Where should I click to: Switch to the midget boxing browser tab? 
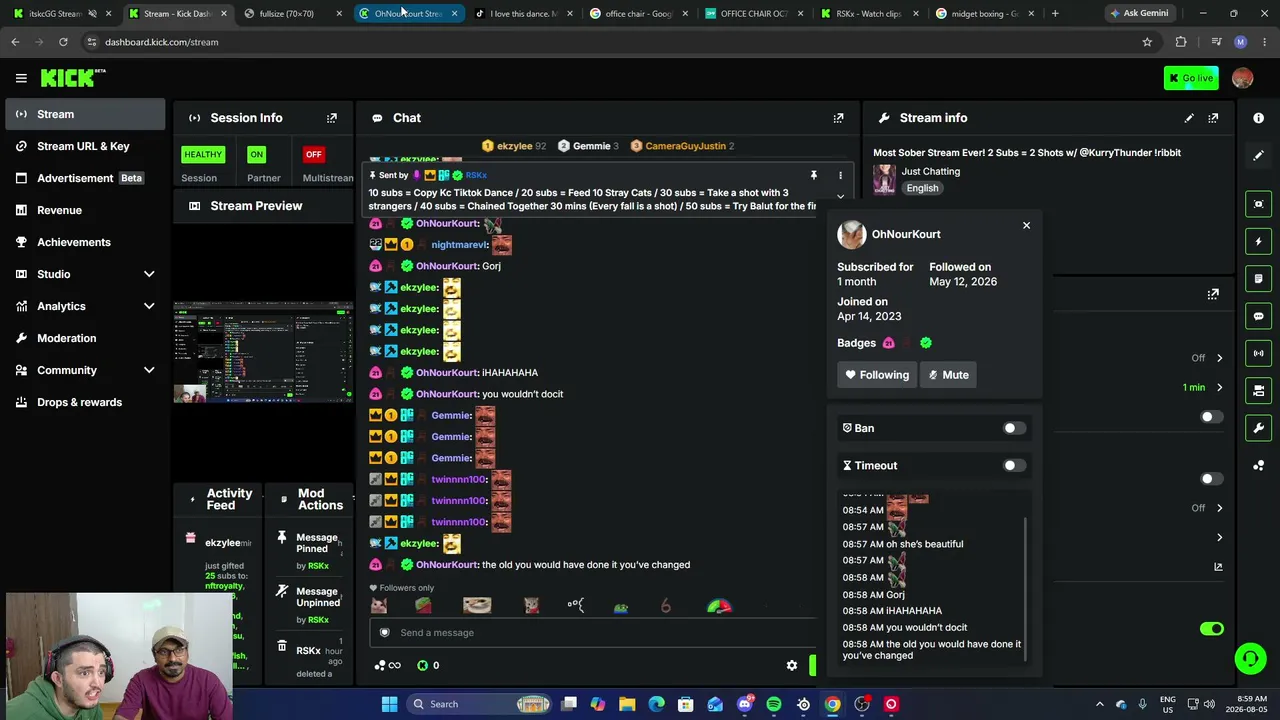[x=985, y=13]
